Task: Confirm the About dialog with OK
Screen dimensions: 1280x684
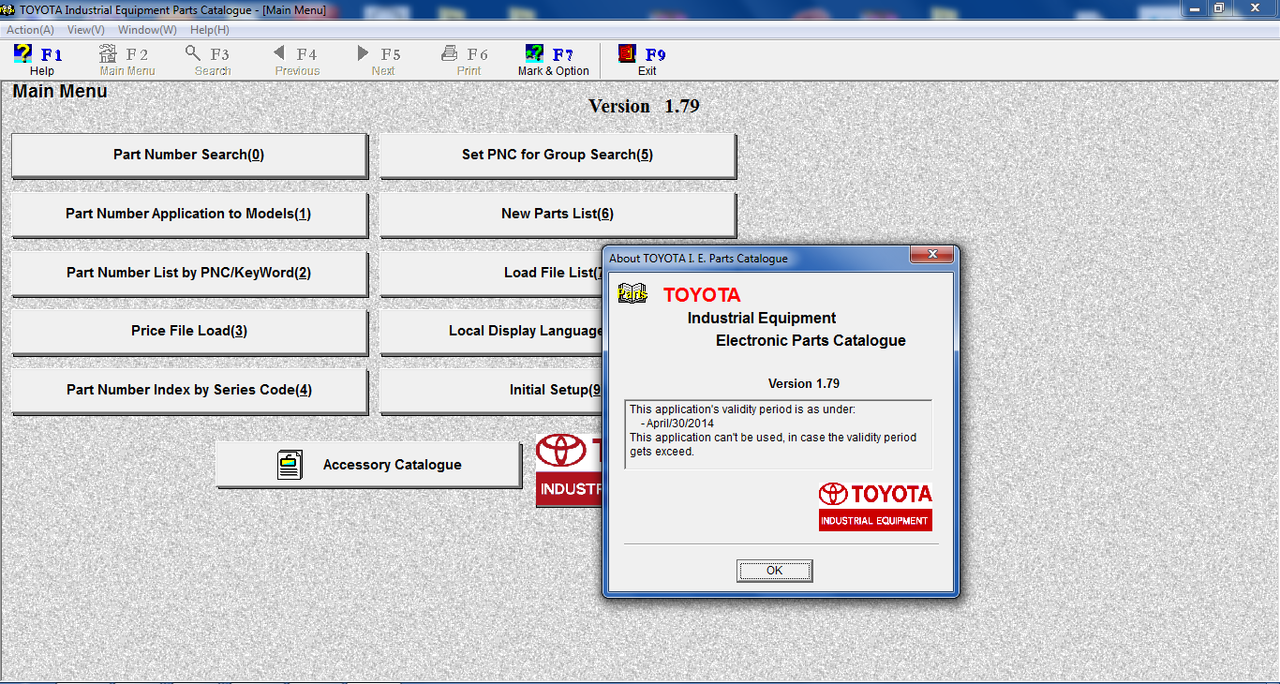Action: pyautogui.click(x=775, y=570)
